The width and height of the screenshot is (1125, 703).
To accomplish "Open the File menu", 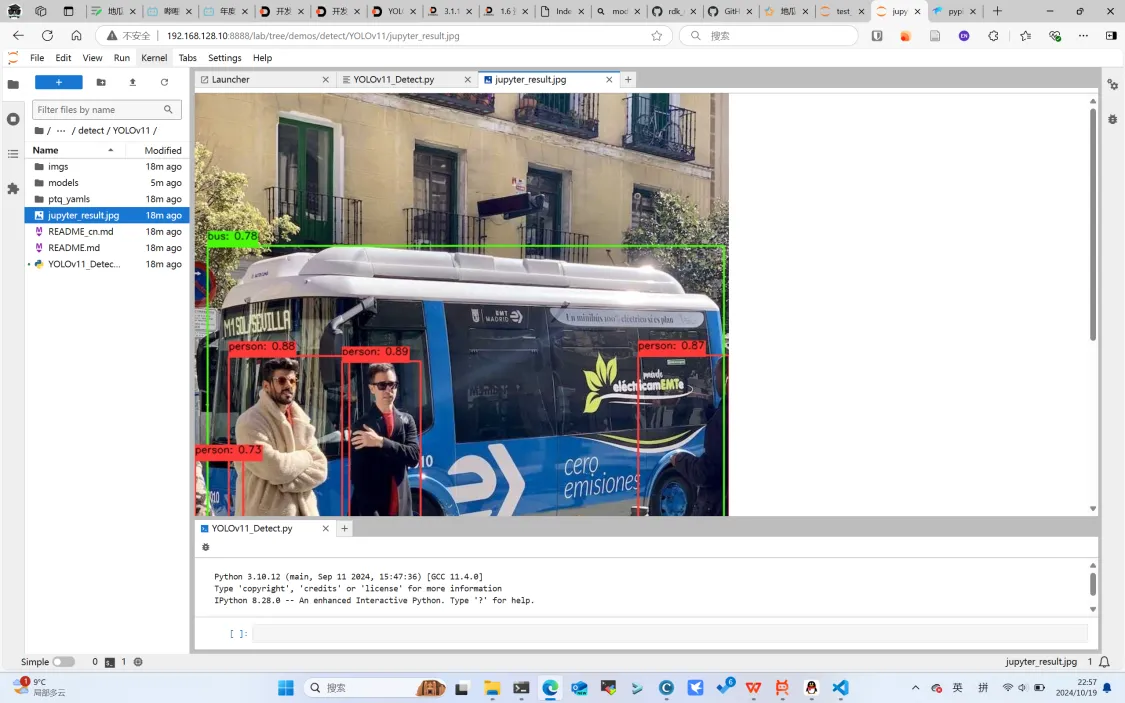I will (37, 58).
